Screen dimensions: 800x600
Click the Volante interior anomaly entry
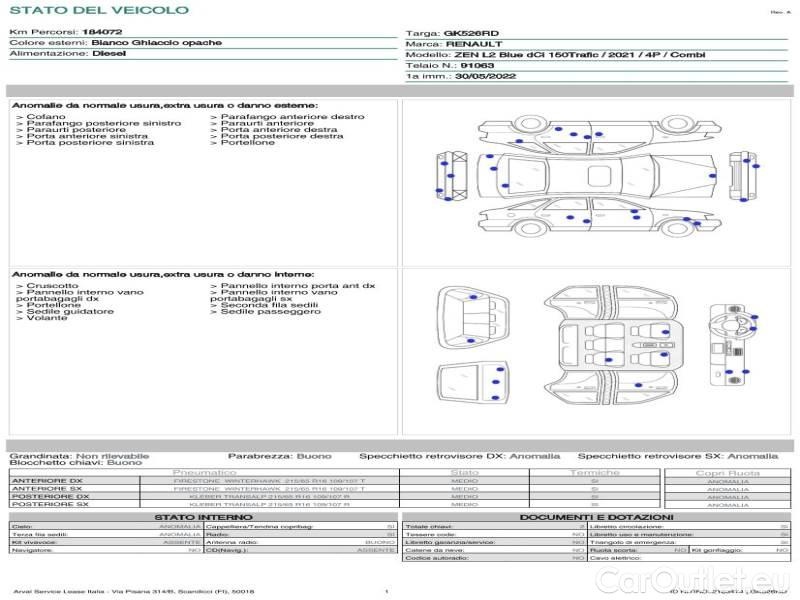46,319
